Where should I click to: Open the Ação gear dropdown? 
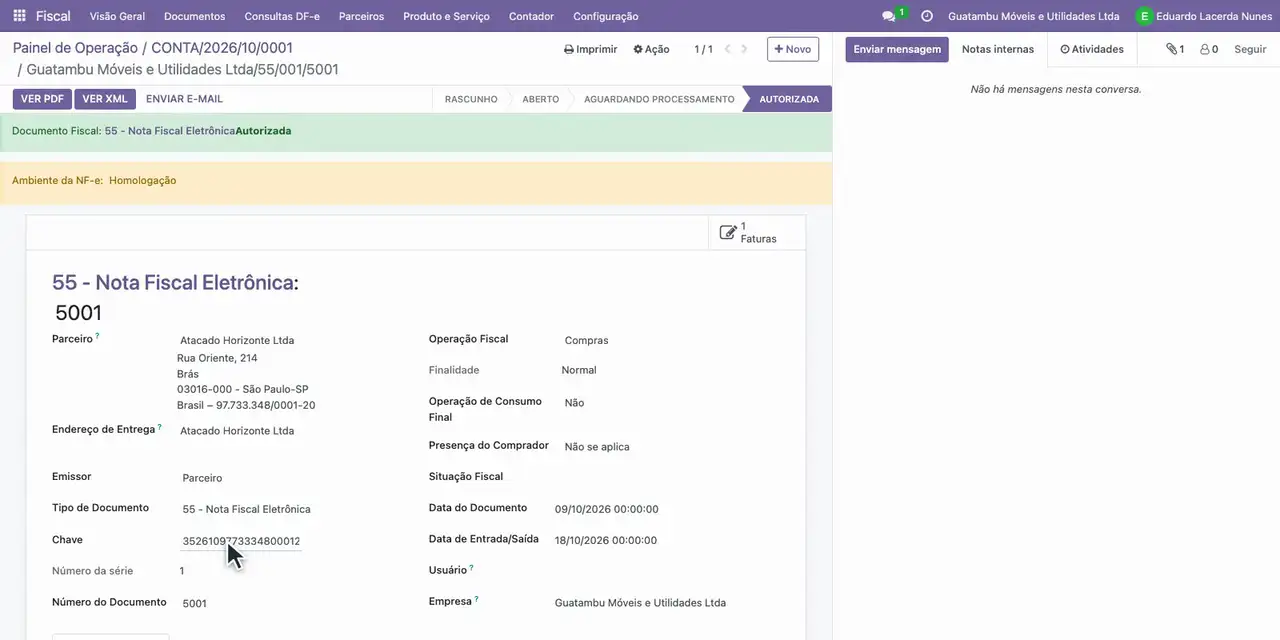[x=651, y=49]
